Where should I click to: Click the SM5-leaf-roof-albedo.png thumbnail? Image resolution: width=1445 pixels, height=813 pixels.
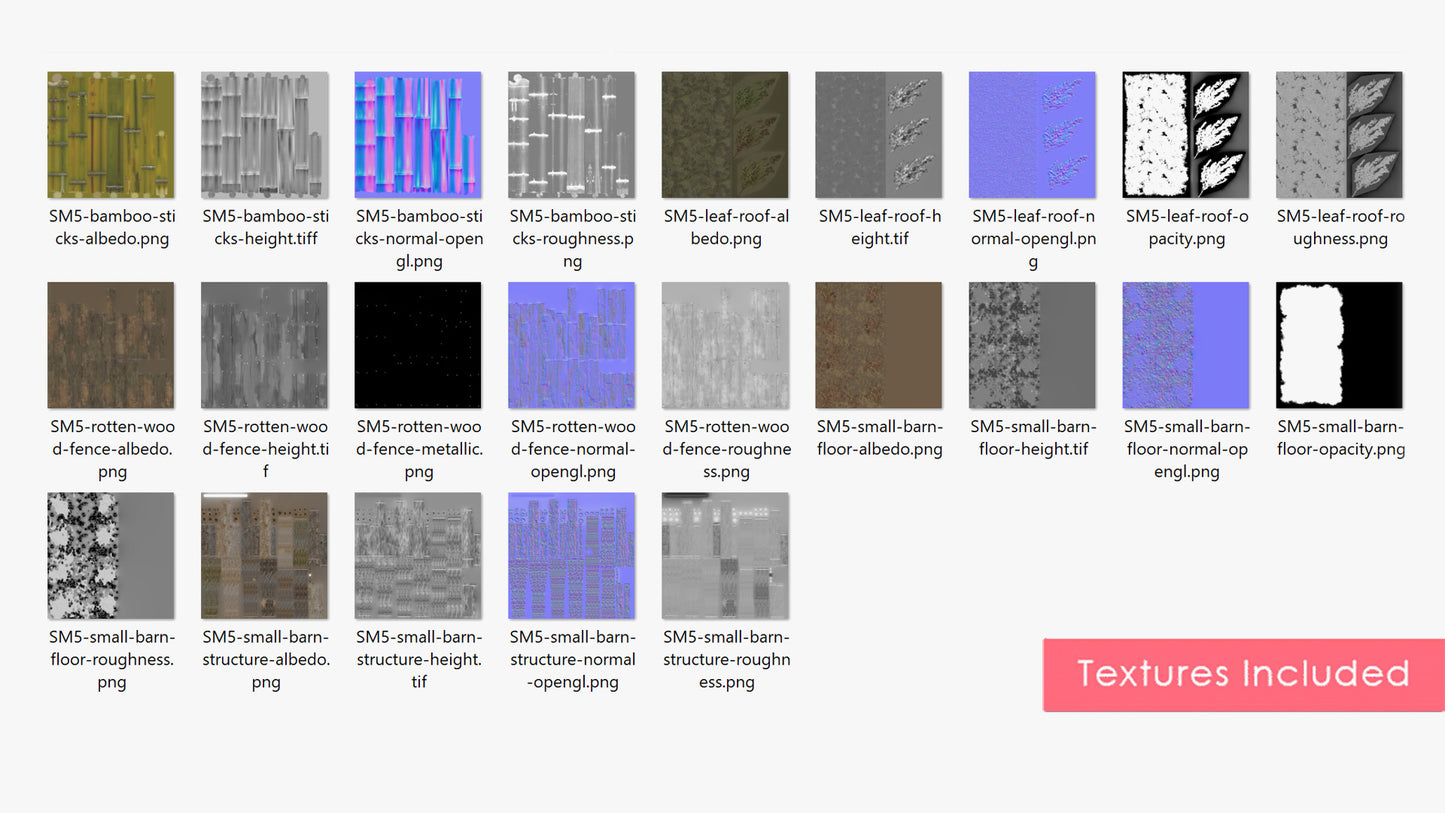[725, 135]
